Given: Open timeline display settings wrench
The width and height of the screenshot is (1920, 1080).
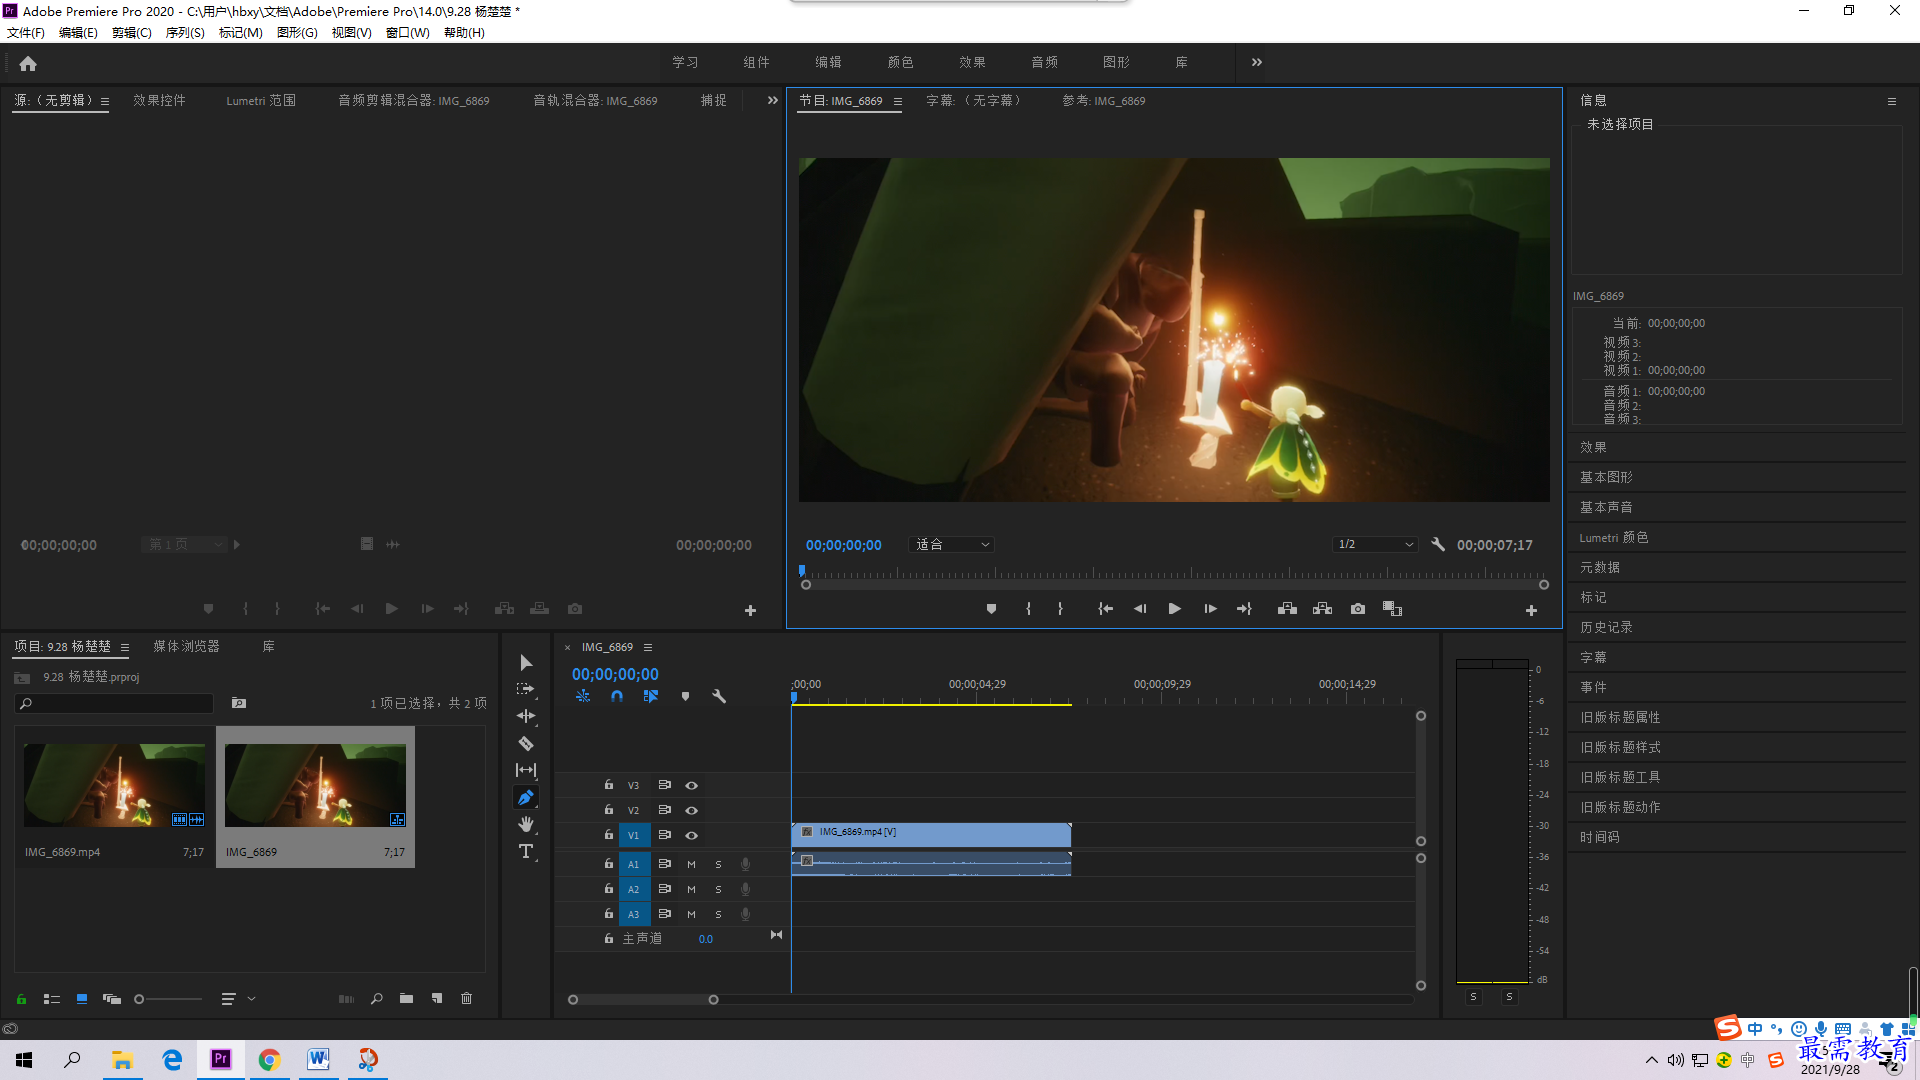Looking at the screenshot, I should point(719,696).
